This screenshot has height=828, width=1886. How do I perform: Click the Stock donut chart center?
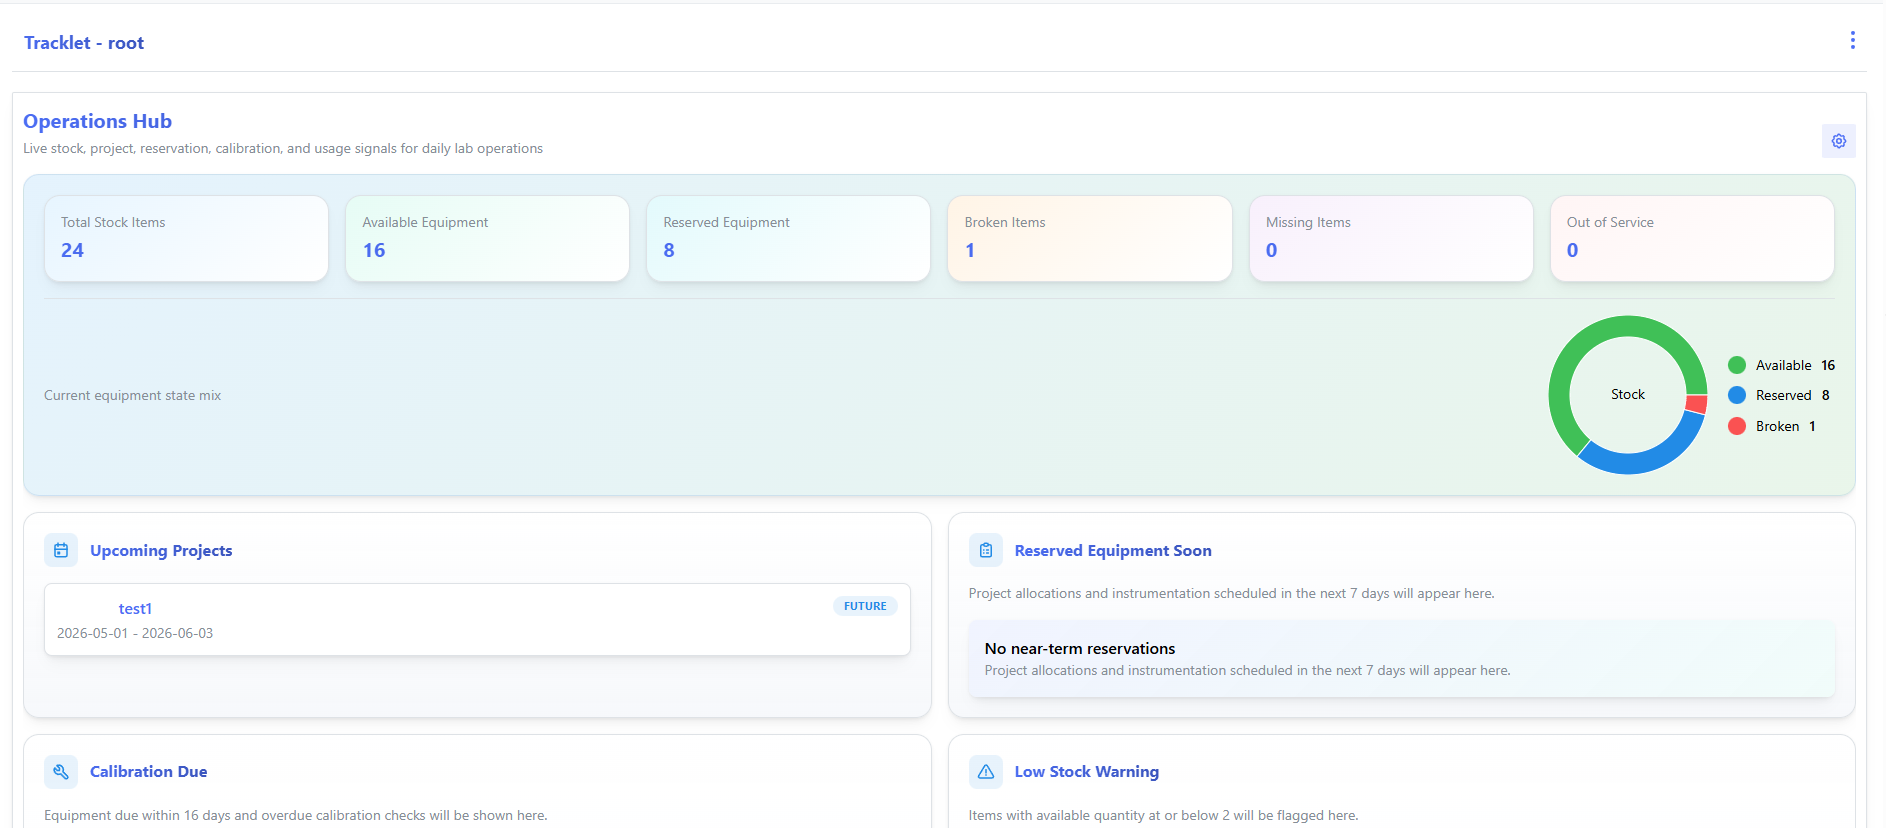pos(1627,395)
